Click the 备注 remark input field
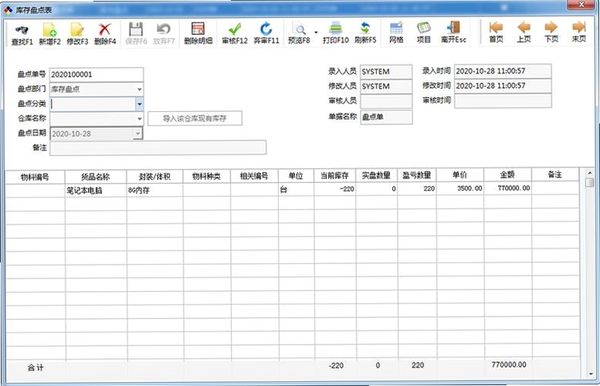 tap(158, 148)
